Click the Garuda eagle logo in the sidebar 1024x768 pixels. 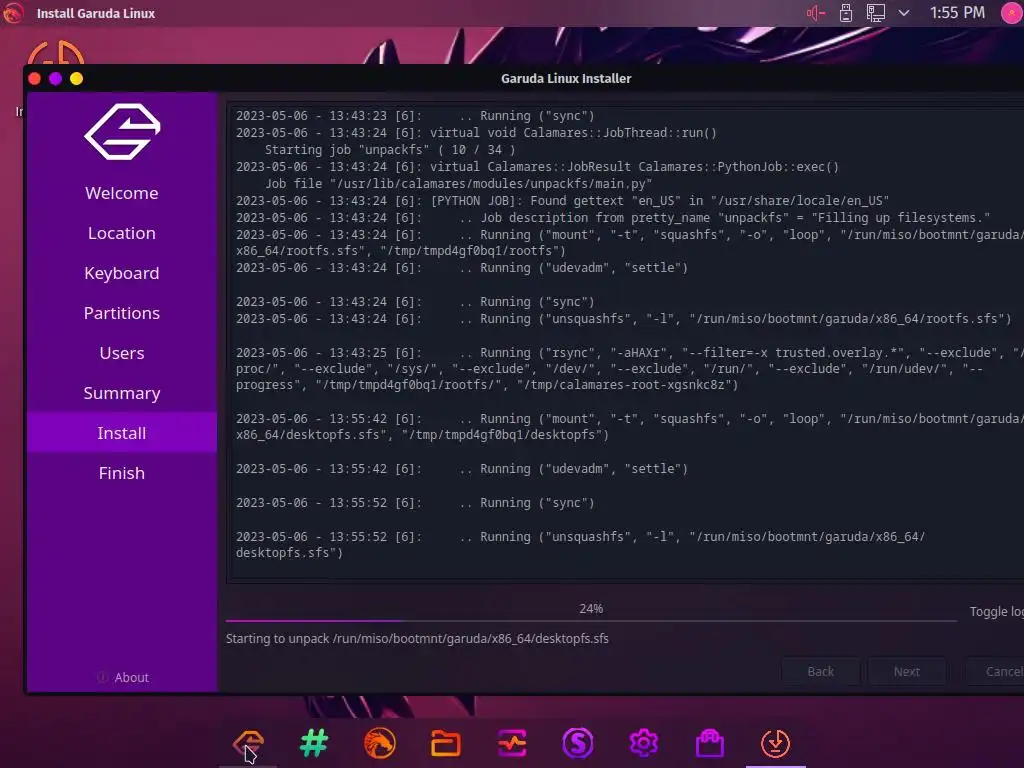coord(122,131)
